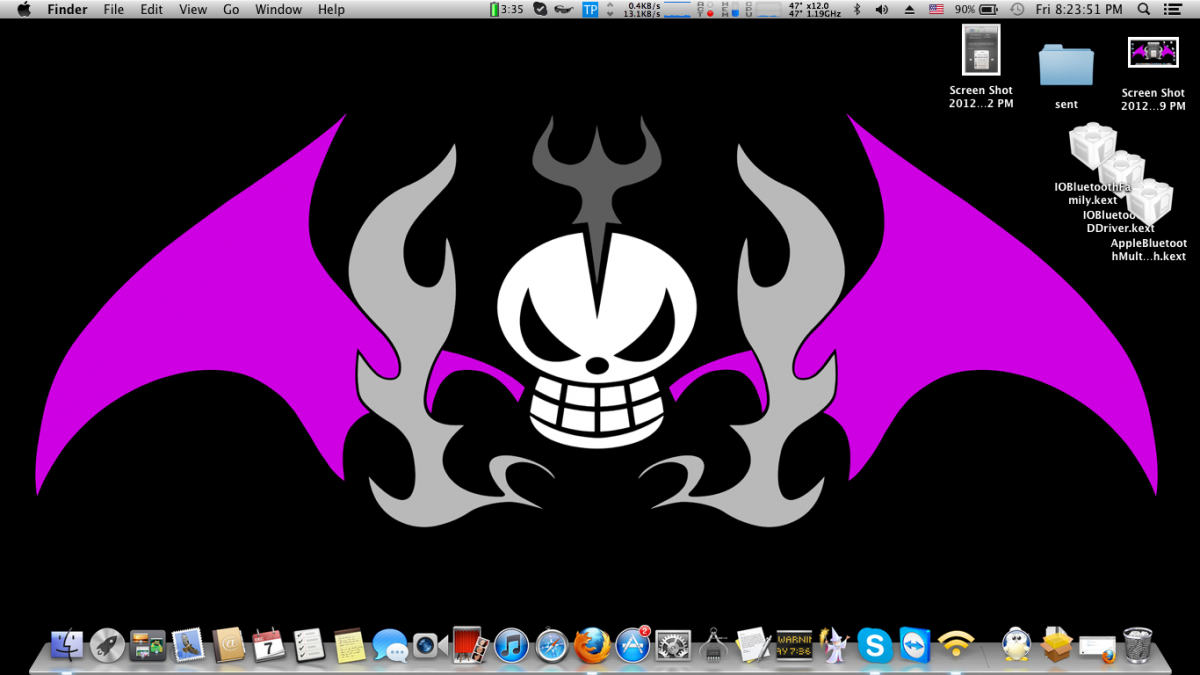Open Reminders checklist app in dock
The width and height of the screenshot is (1200, 675).
(309, 645)
